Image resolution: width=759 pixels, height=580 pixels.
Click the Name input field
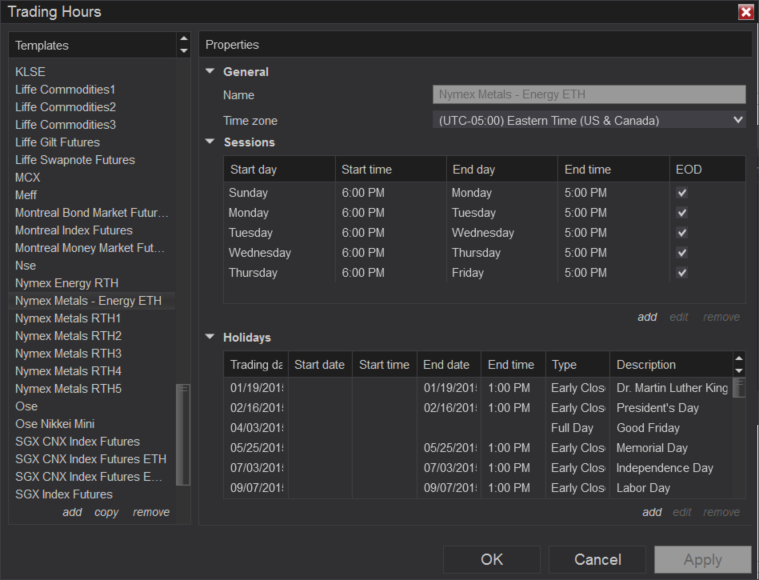pos(589,94)
